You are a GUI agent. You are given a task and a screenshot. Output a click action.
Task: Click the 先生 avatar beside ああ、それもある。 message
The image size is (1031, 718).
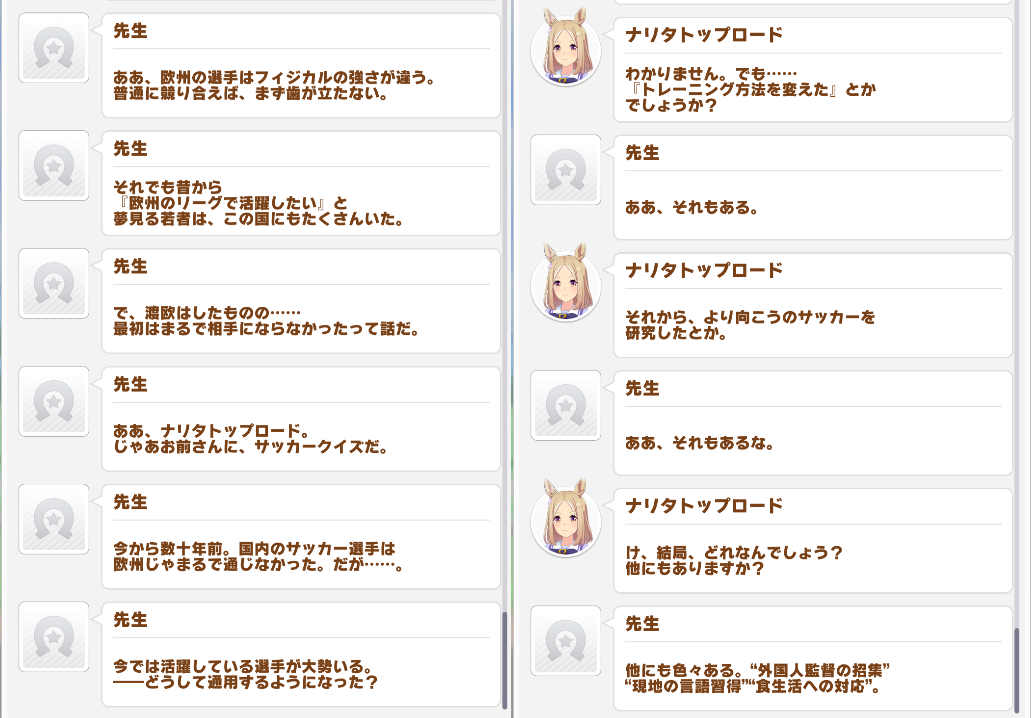(x=565, y=170)
